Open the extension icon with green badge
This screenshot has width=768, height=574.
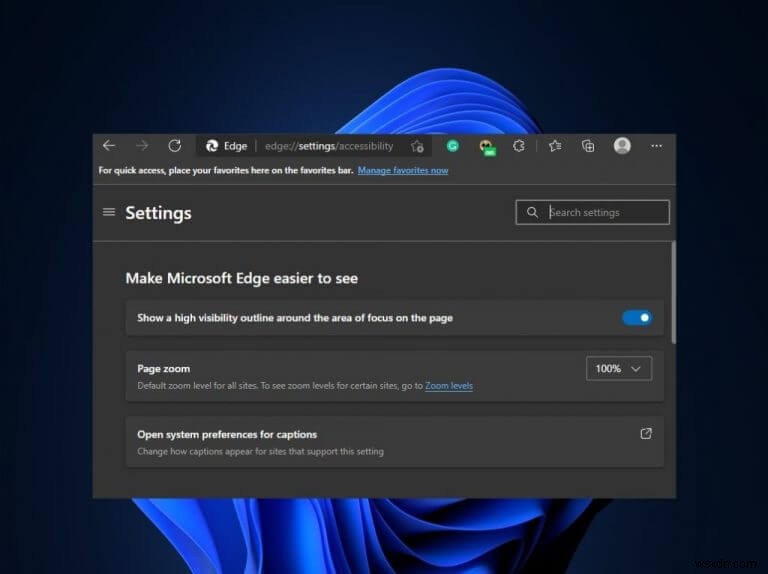(487, 147)
